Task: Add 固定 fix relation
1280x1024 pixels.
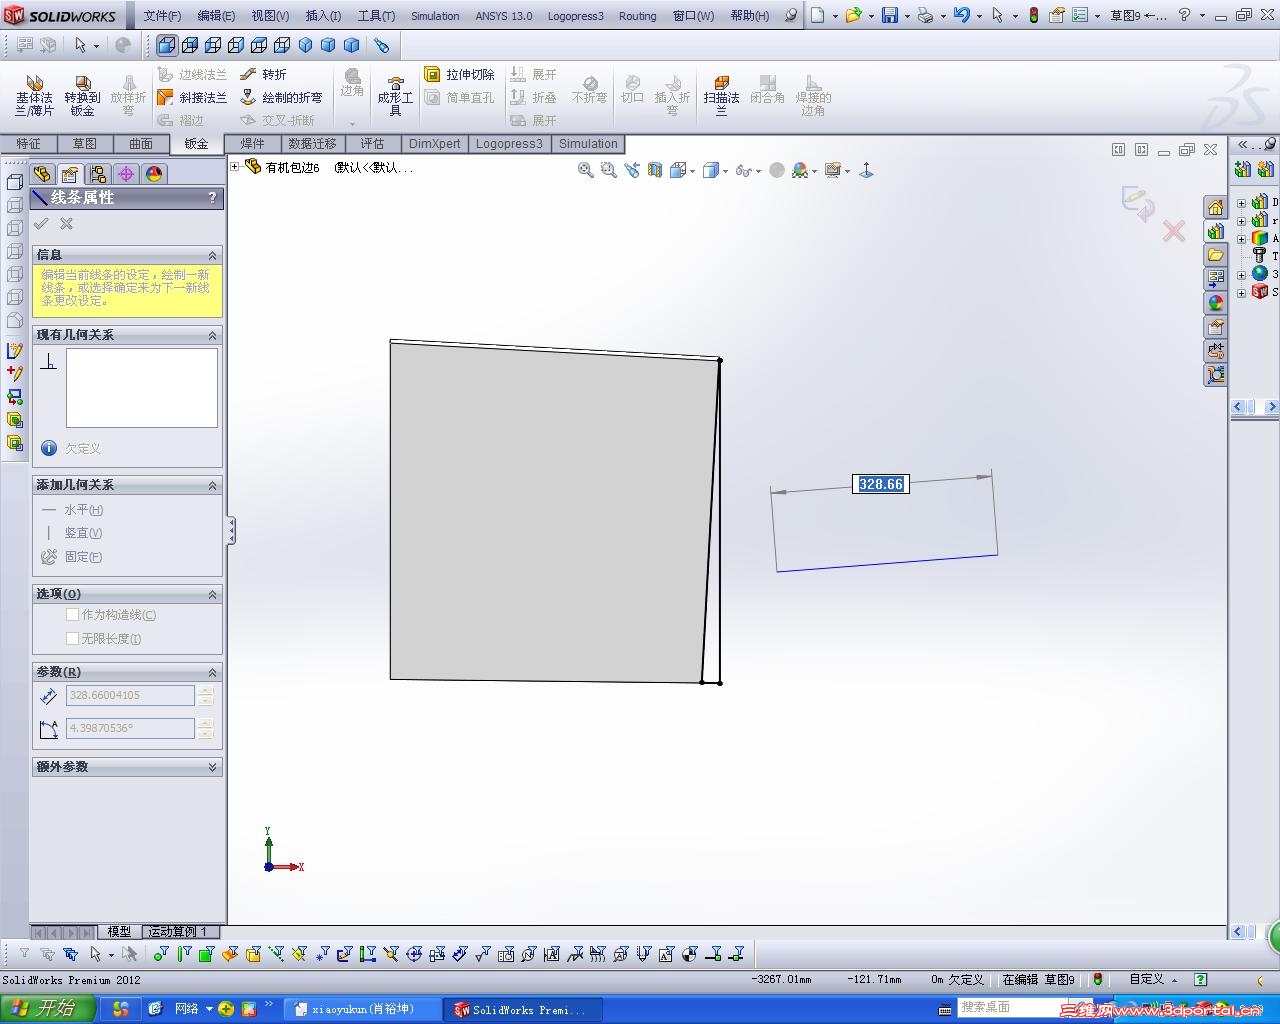Action: click(x=72, y=557)
